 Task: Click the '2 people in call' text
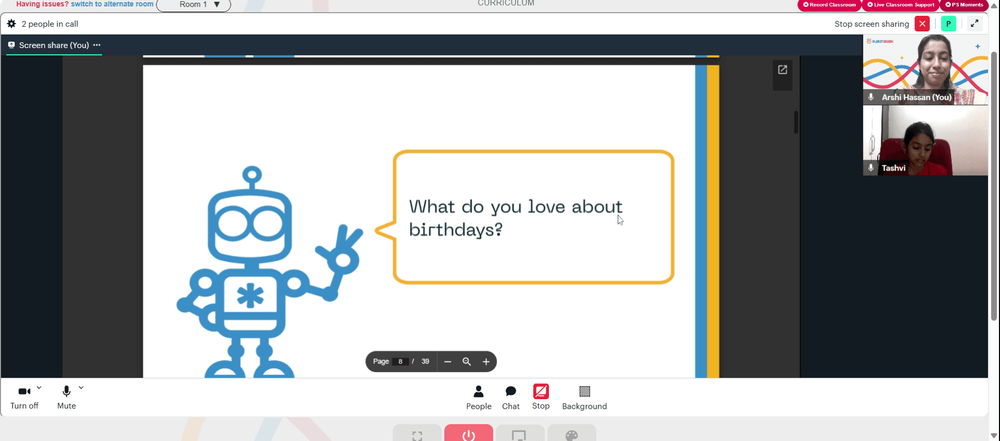pos(50,24)
